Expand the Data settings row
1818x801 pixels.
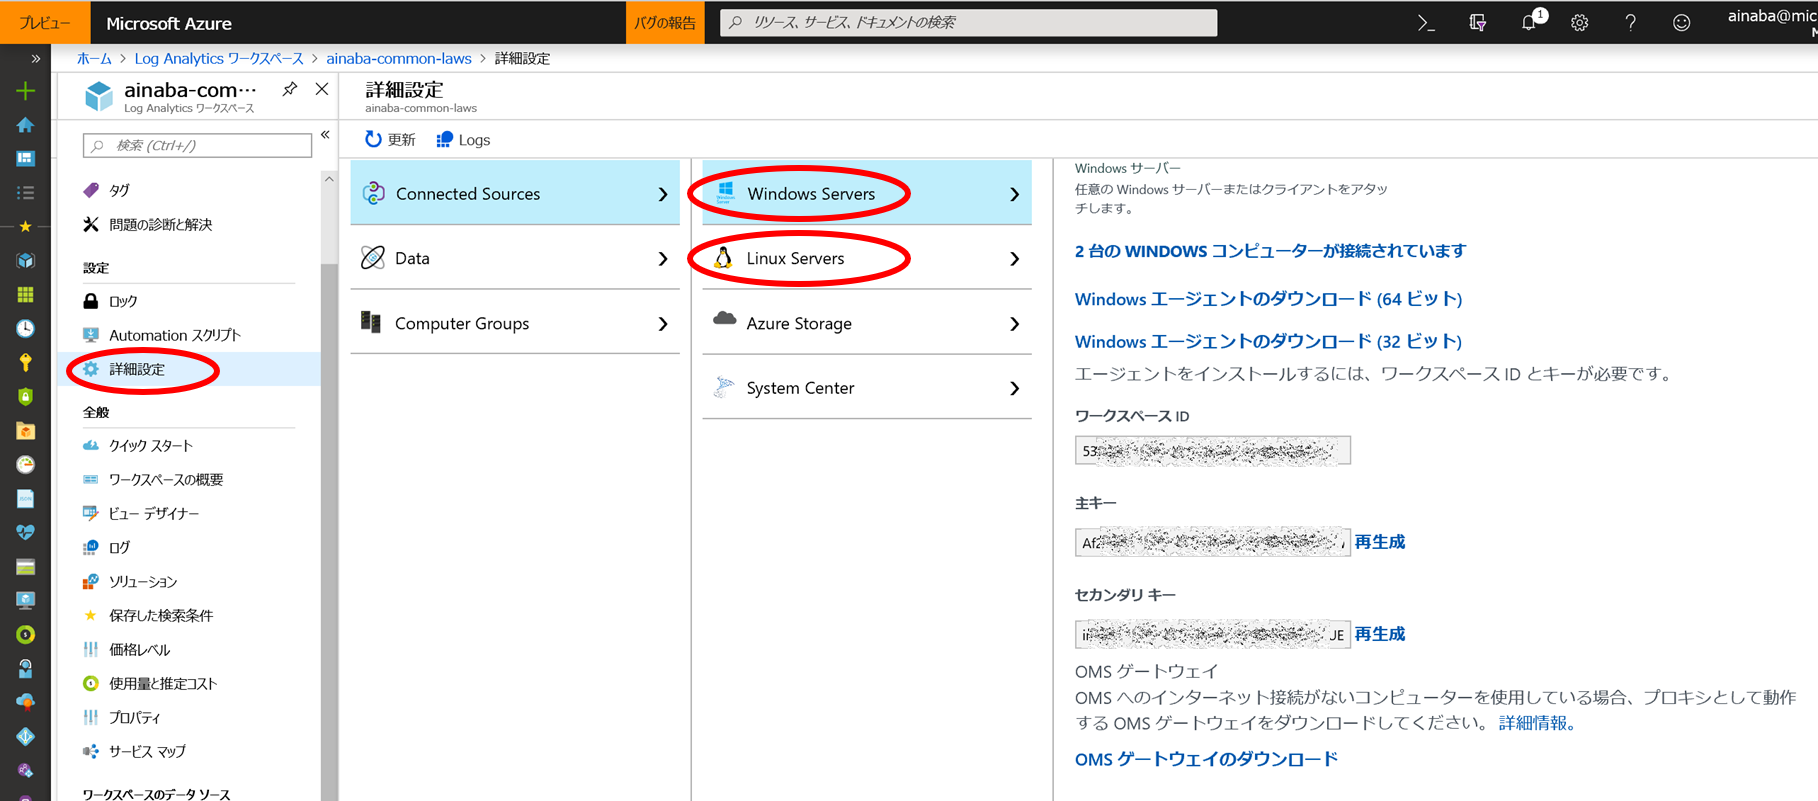[515, 258]
